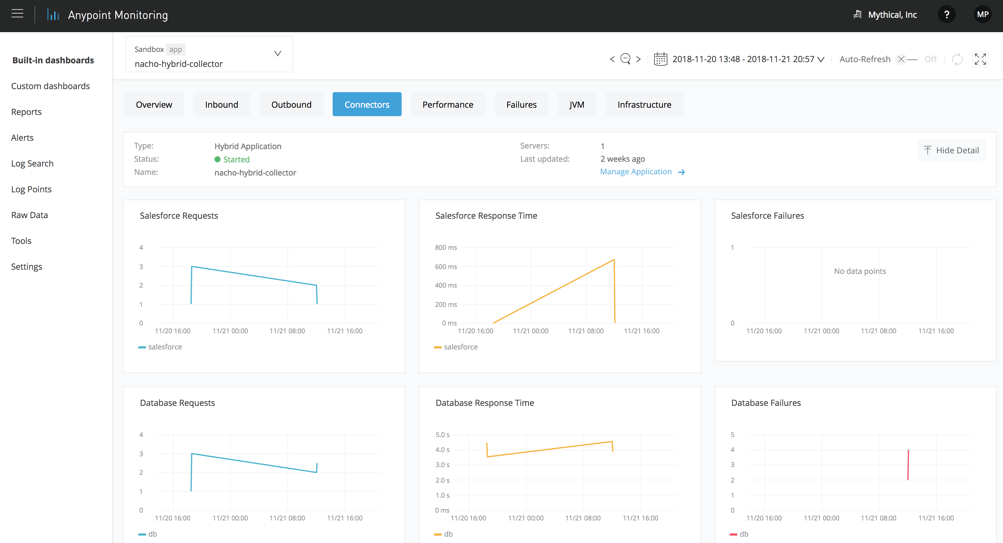
Task: Open the date range dropdown
Action: [748, 59]
